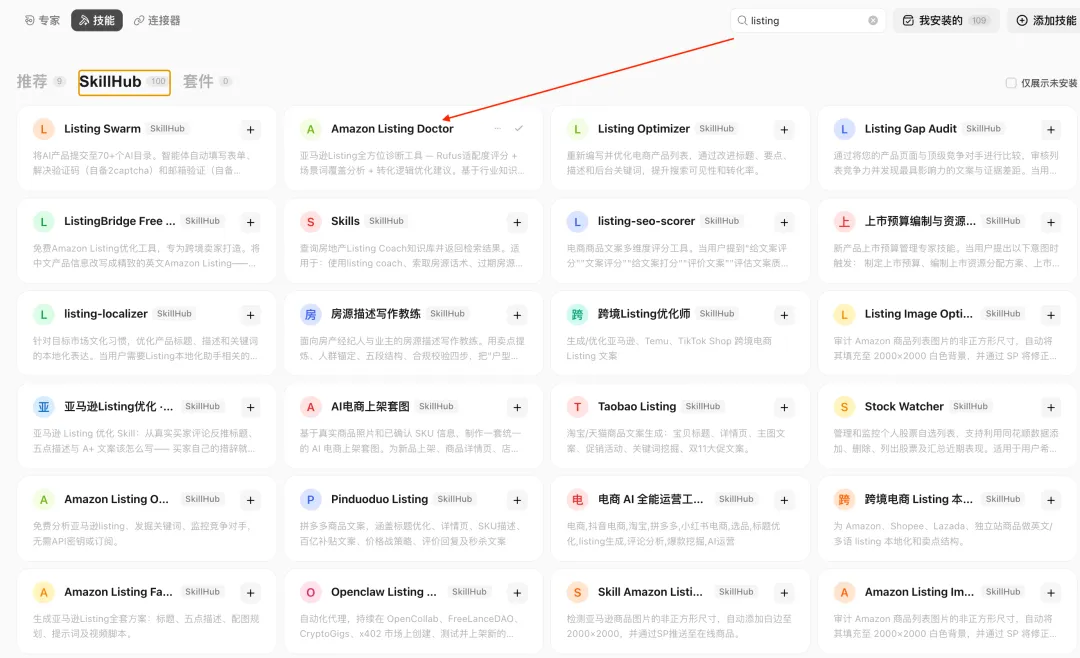
Task: Add the Taobao Listing skill
Action: (x=784, y=407)
